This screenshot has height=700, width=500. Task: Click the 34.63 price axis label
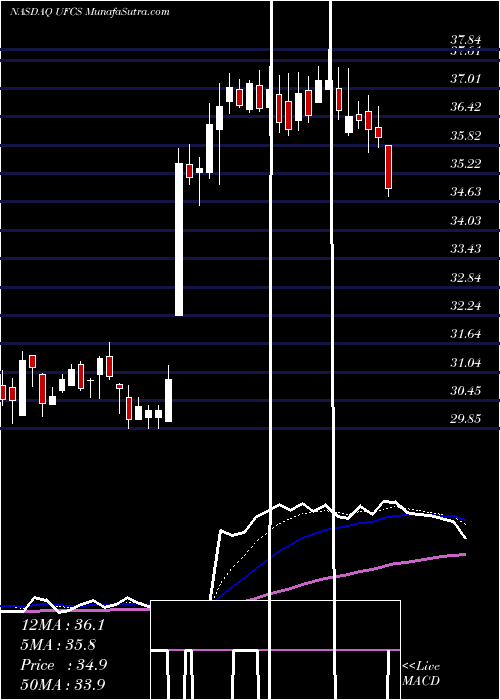[466, 192]
